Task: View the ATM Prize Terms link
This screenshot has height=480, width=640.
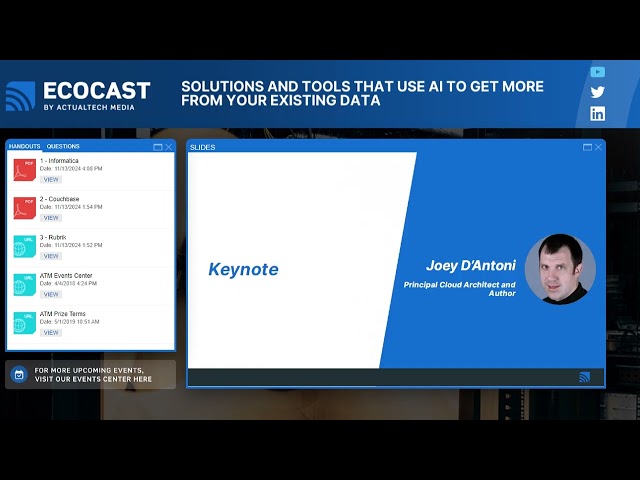Action: 51,333
